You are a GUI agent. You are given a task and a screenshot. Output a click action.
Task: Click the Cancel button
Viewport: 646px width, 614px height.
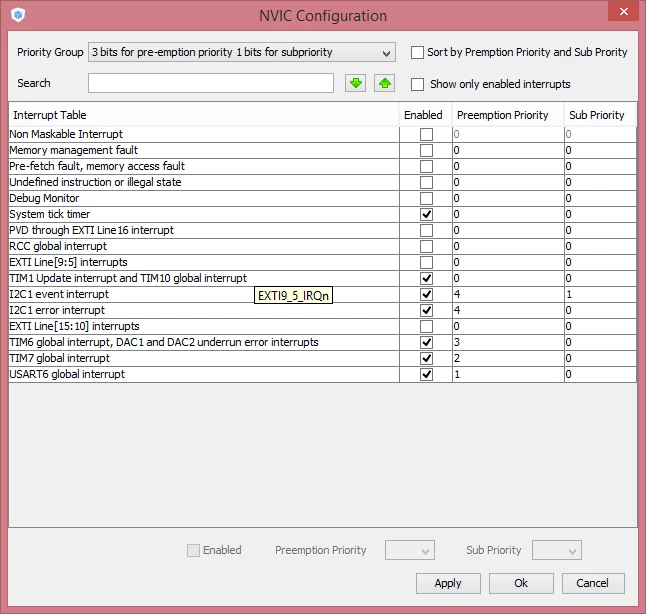point(593,583)
